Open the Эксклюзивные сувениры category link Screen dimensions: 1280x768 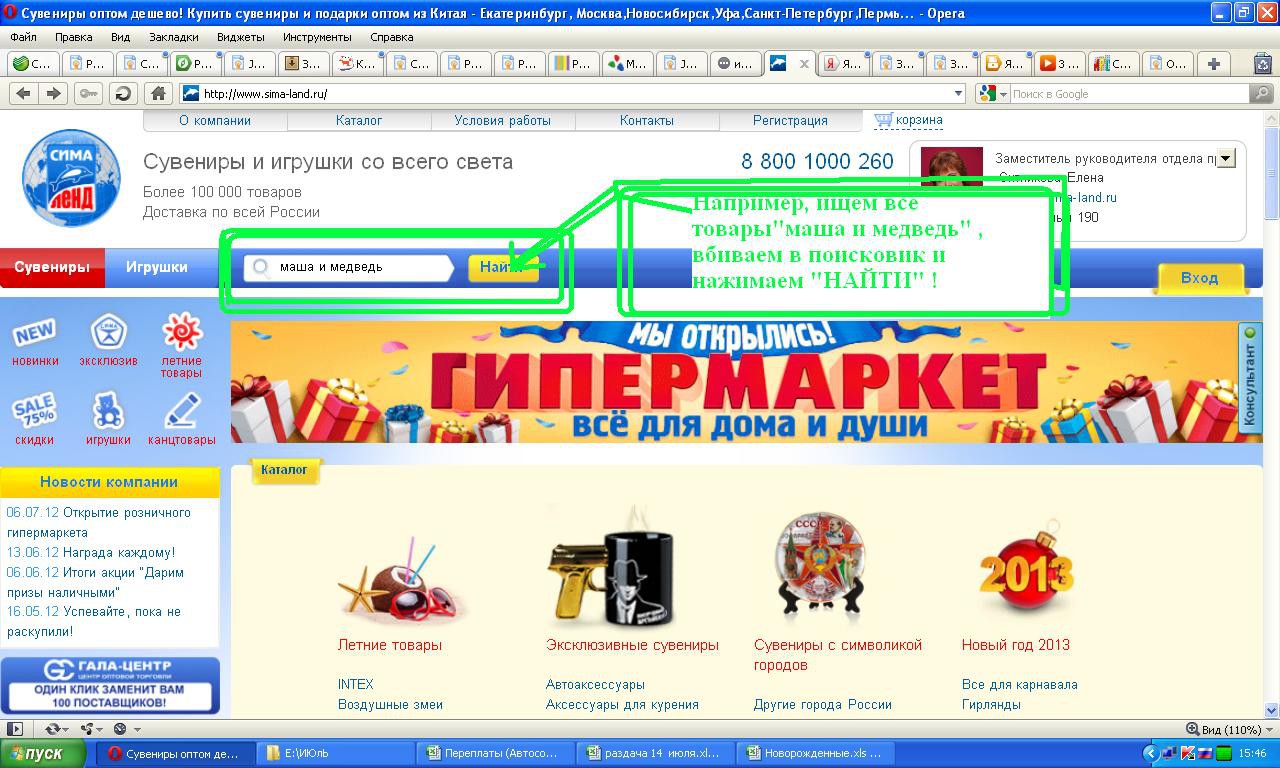(632, 645)
